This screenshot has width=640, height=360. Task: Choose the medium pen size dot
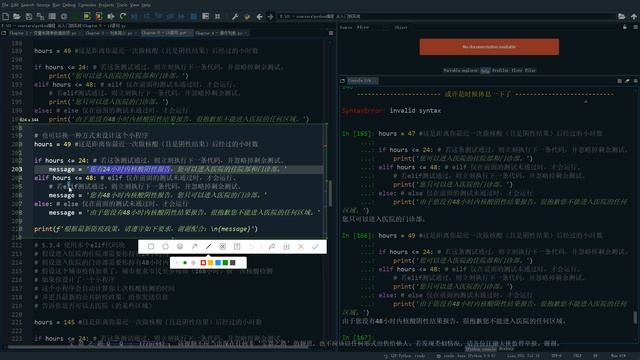coord(185,263)
